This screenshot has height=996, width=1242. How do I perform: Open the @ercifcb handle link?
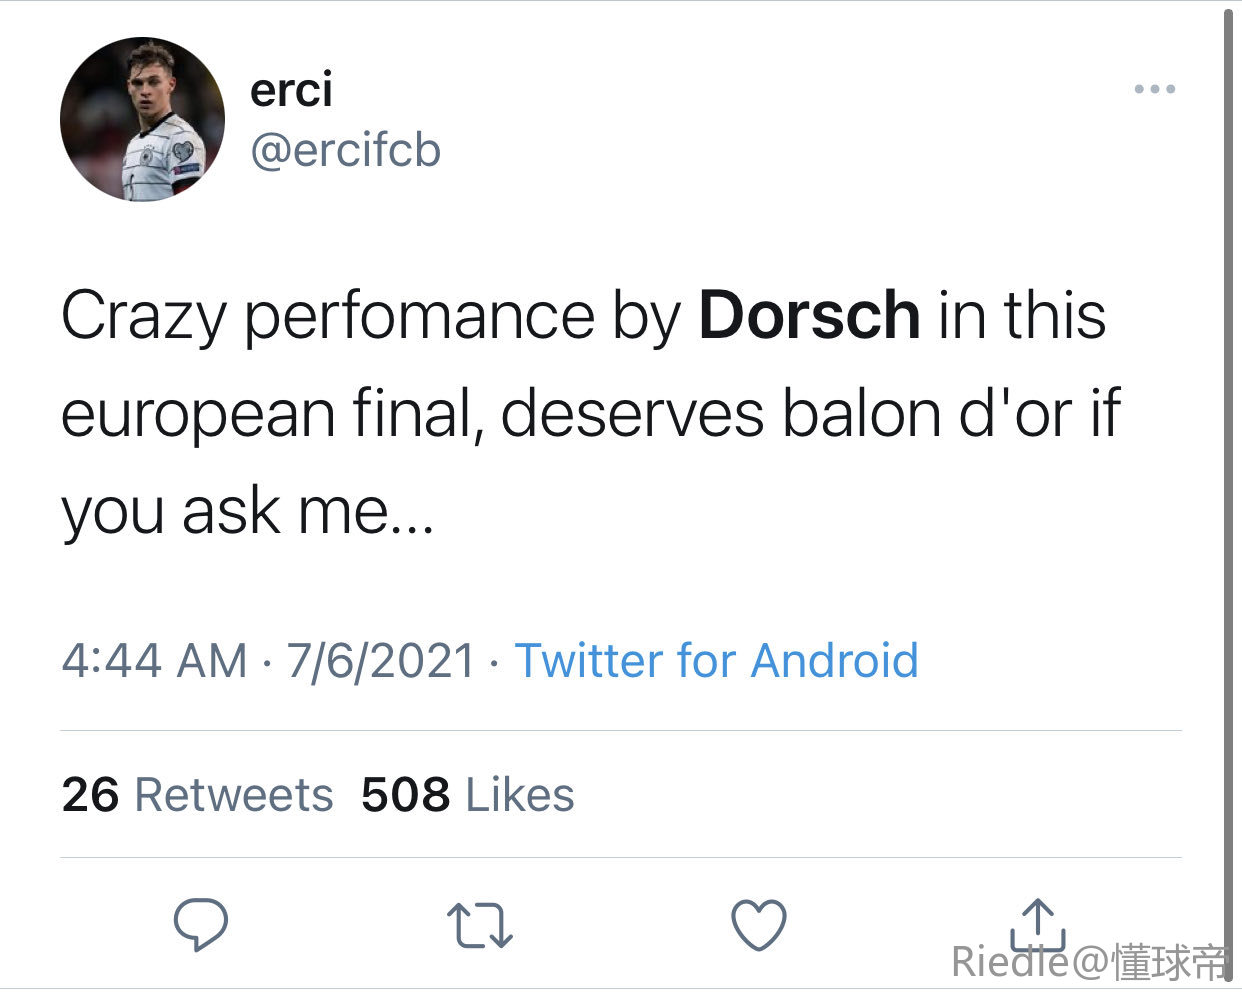click(x=345, y=151)
